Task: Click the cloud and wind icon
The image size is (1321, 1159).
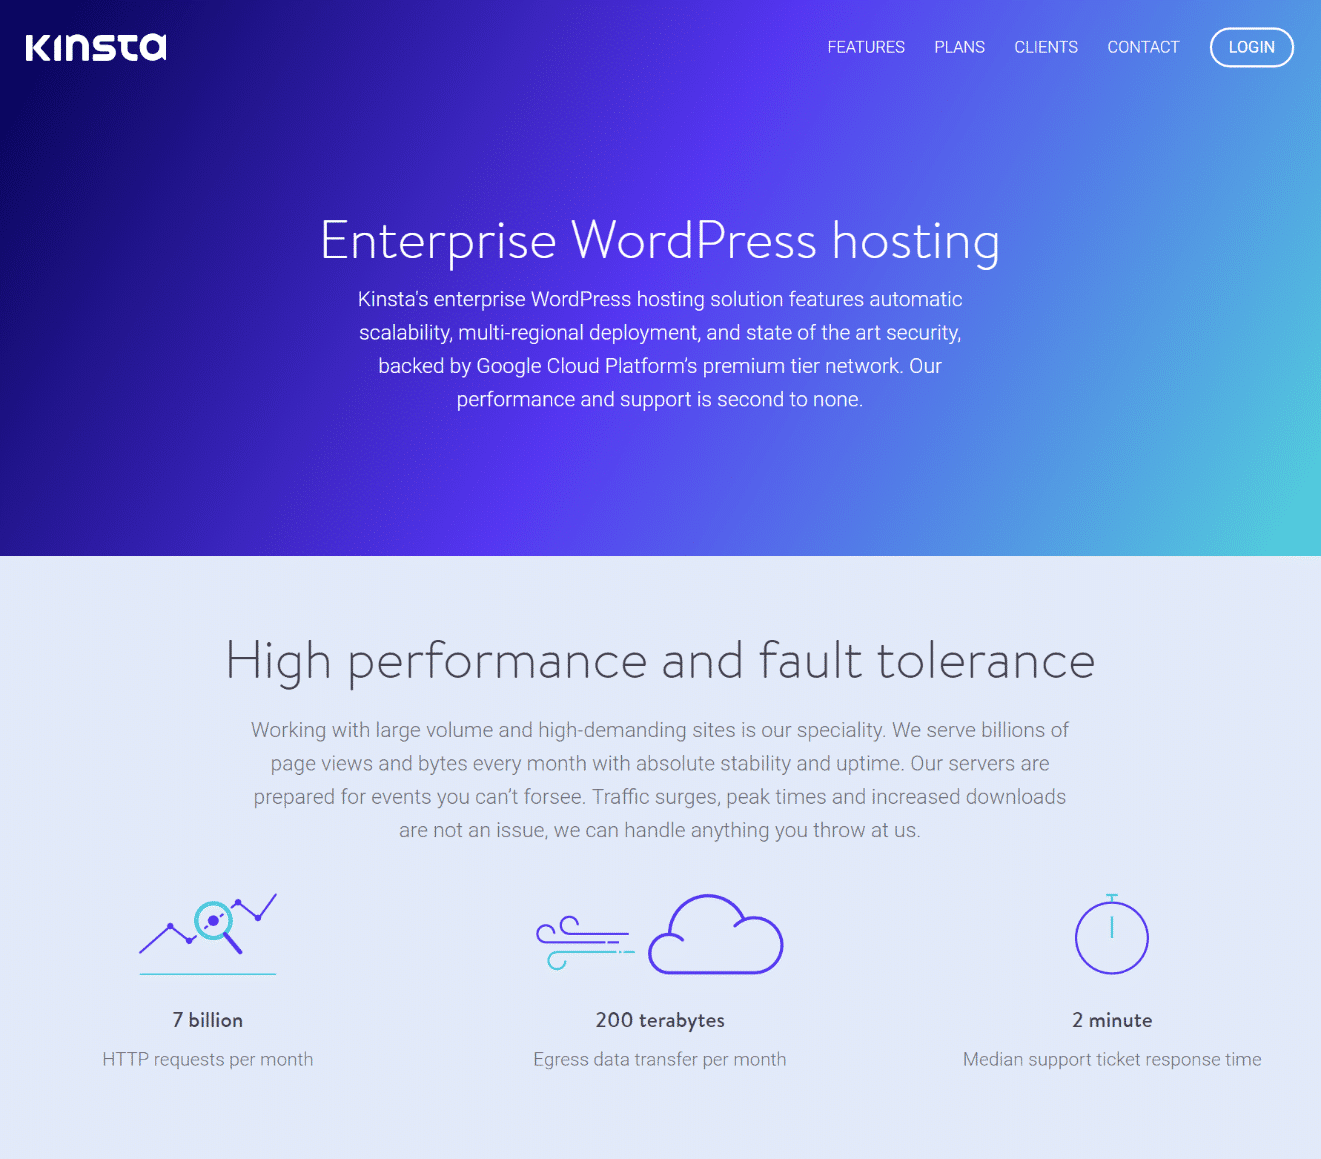Action: coord(660,934)
